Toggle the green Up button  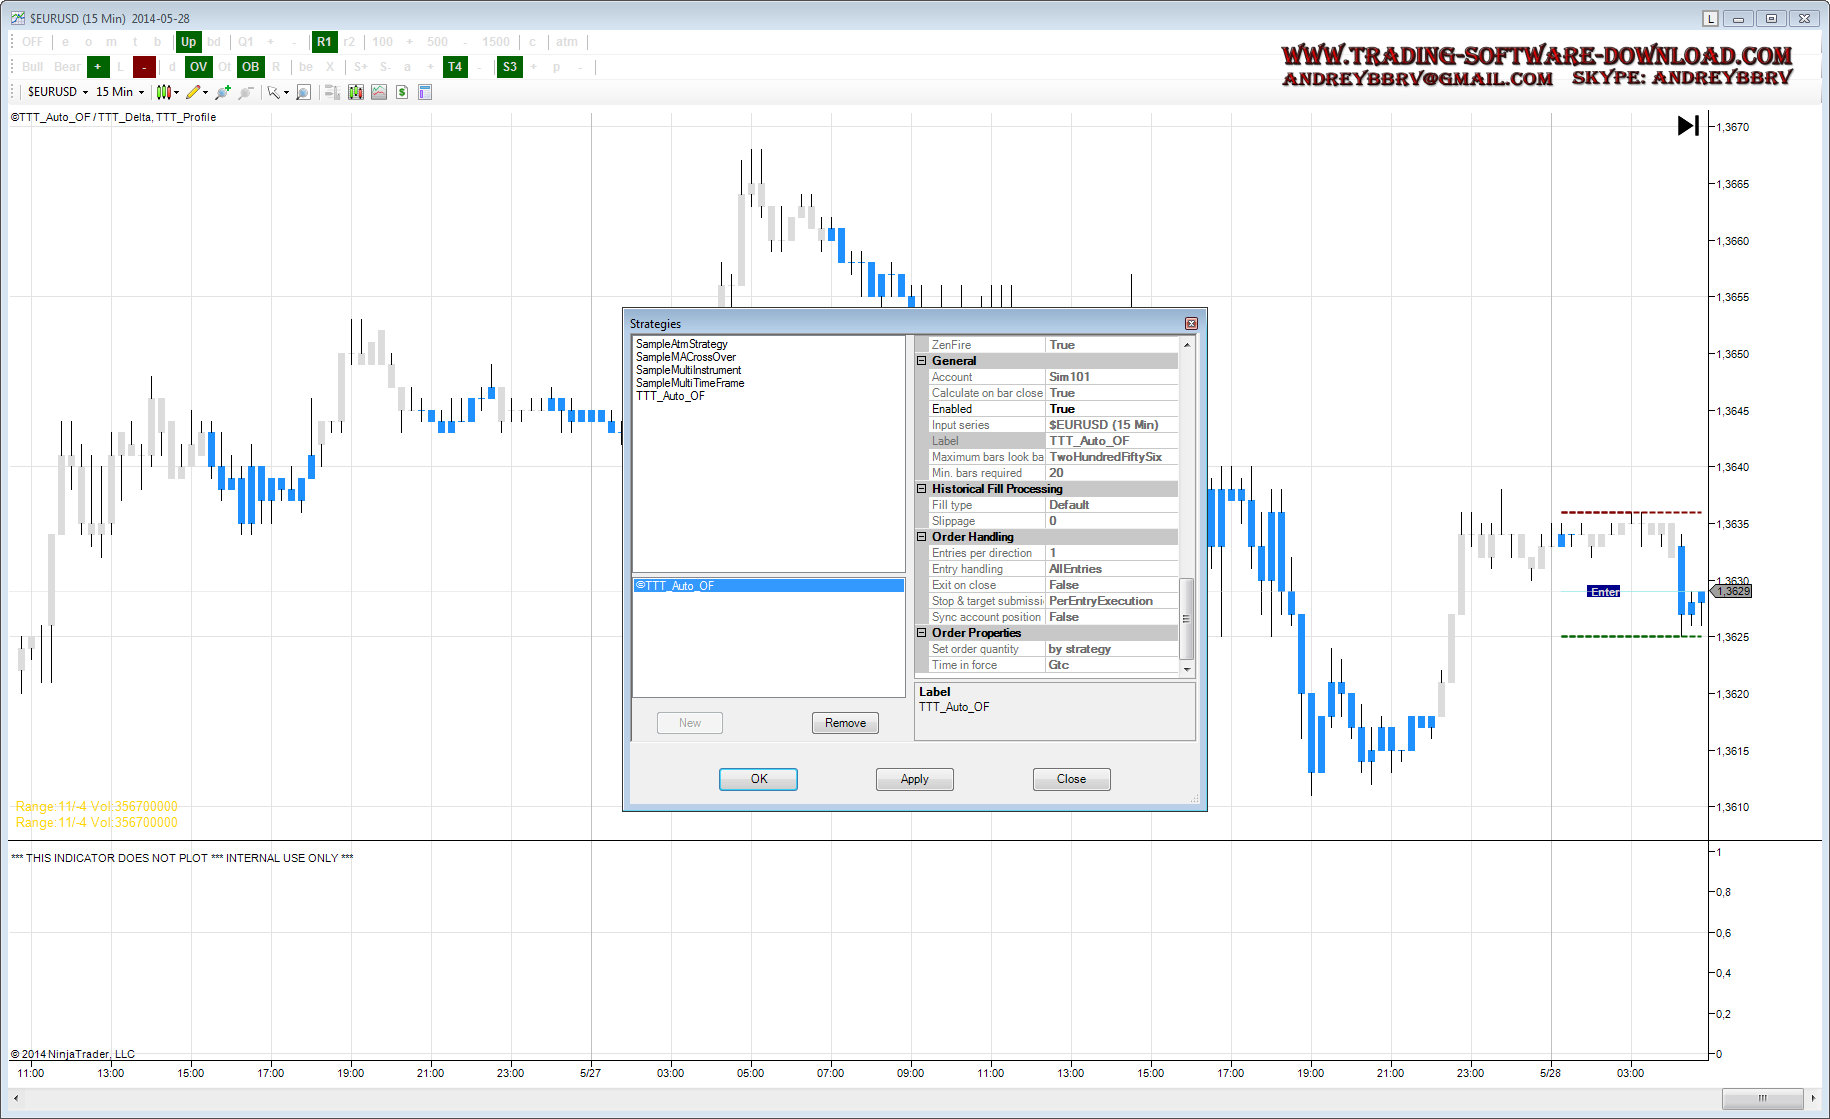(x=188, y=42)
